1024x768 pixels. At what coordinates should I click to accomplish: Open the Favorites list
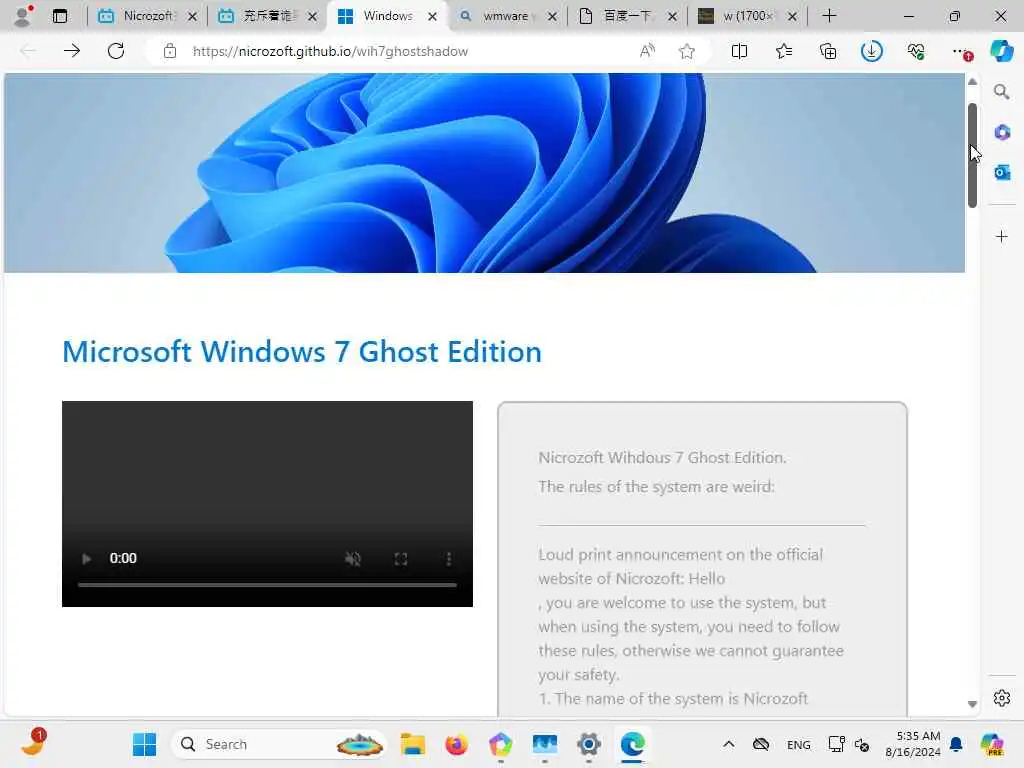tap(784, 51)
